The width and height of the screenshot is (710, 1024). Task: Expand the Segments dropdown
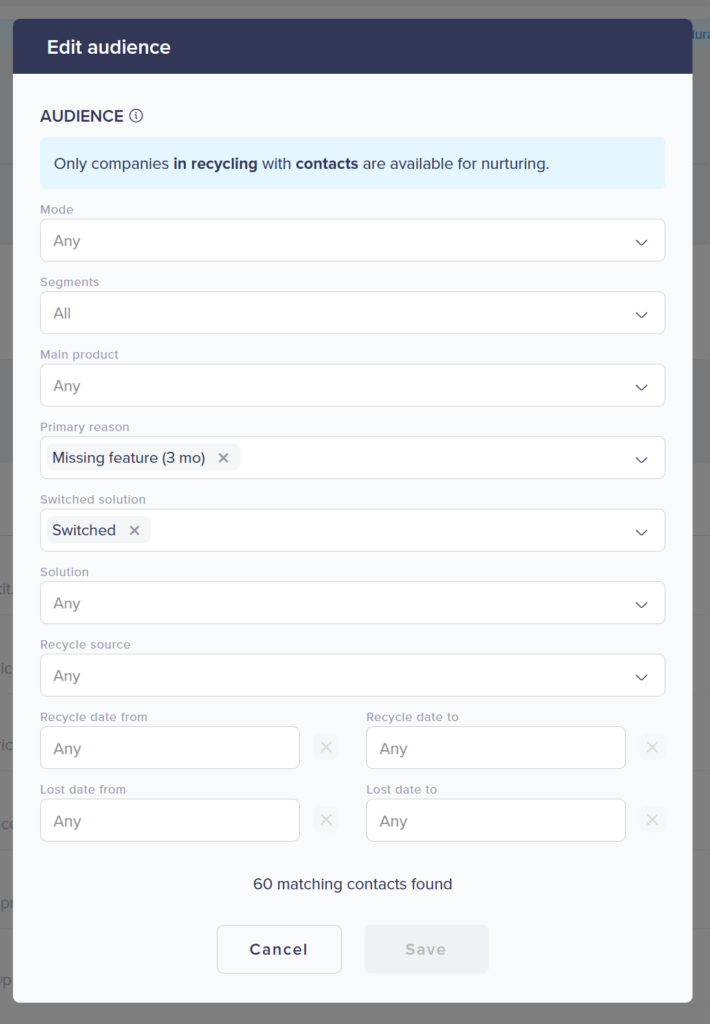point(352,313)
